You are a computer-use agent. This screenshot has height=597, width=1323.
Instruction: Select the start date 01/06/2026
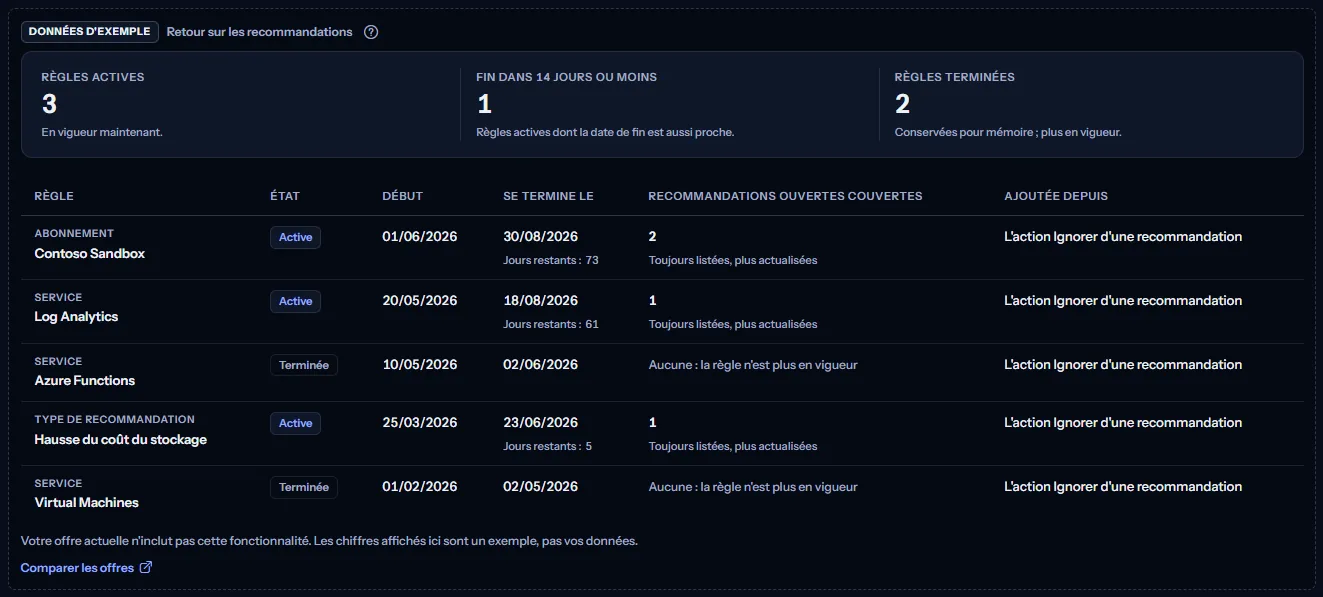(420, 237)
